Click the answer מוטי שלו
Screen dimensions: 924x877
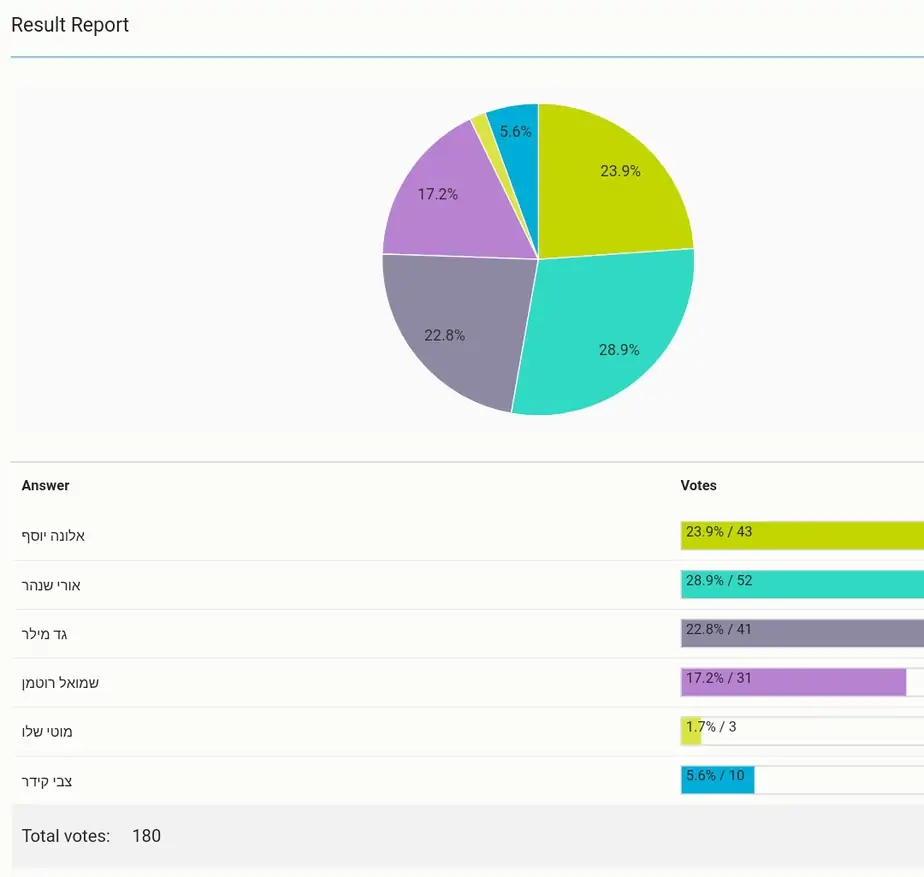coord(47,732)
